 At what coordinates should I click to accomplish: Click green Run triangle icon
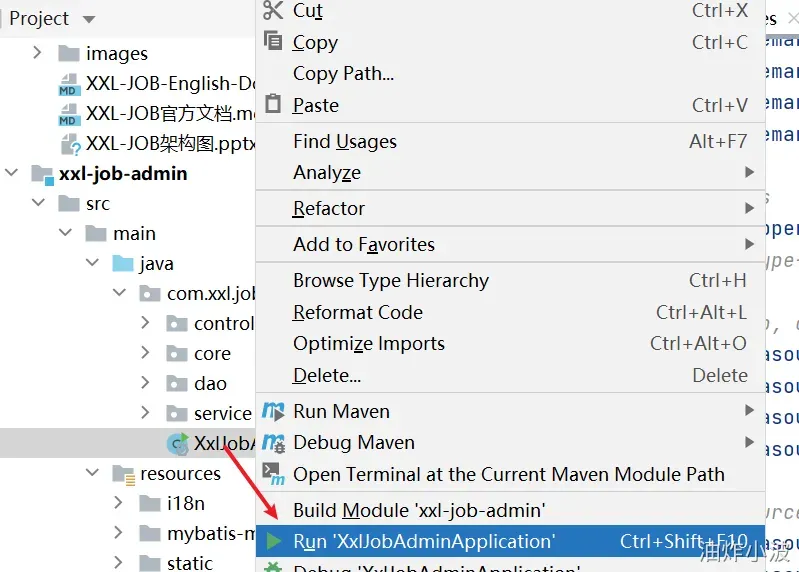[274, 541]
